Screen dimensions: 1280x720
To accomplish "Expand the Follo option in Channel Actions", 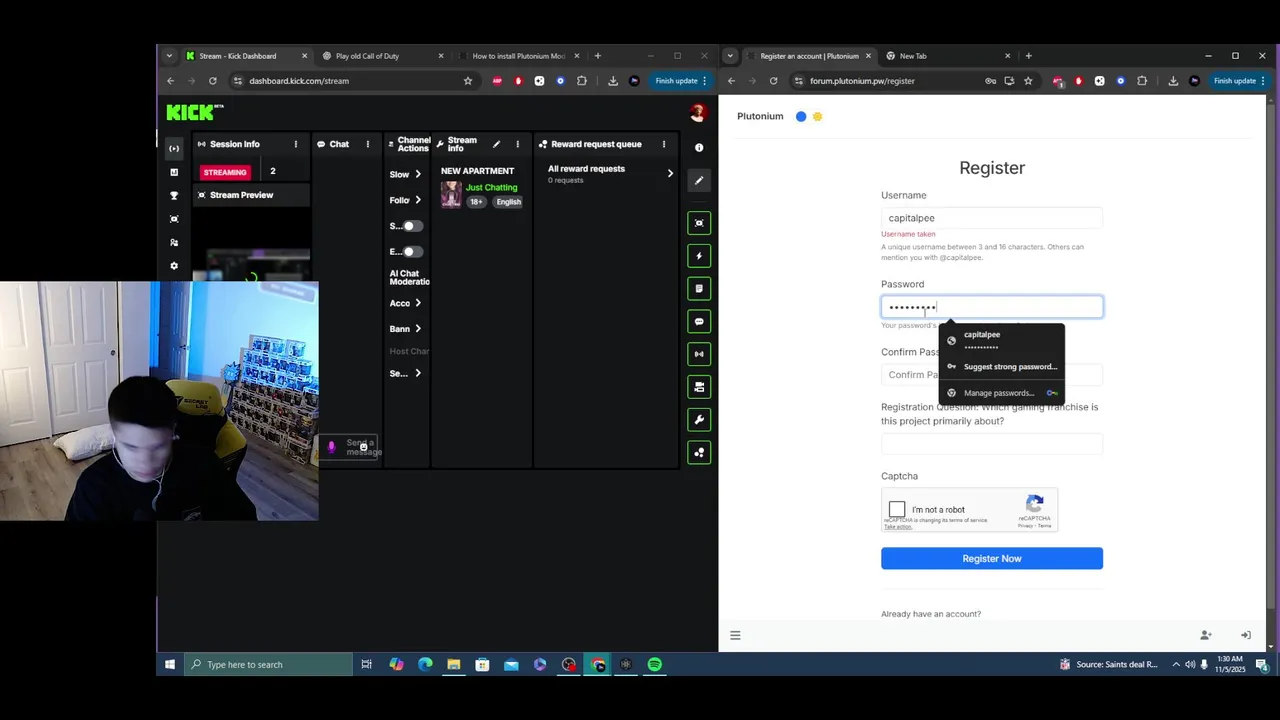I will click(x=405, y=200).
